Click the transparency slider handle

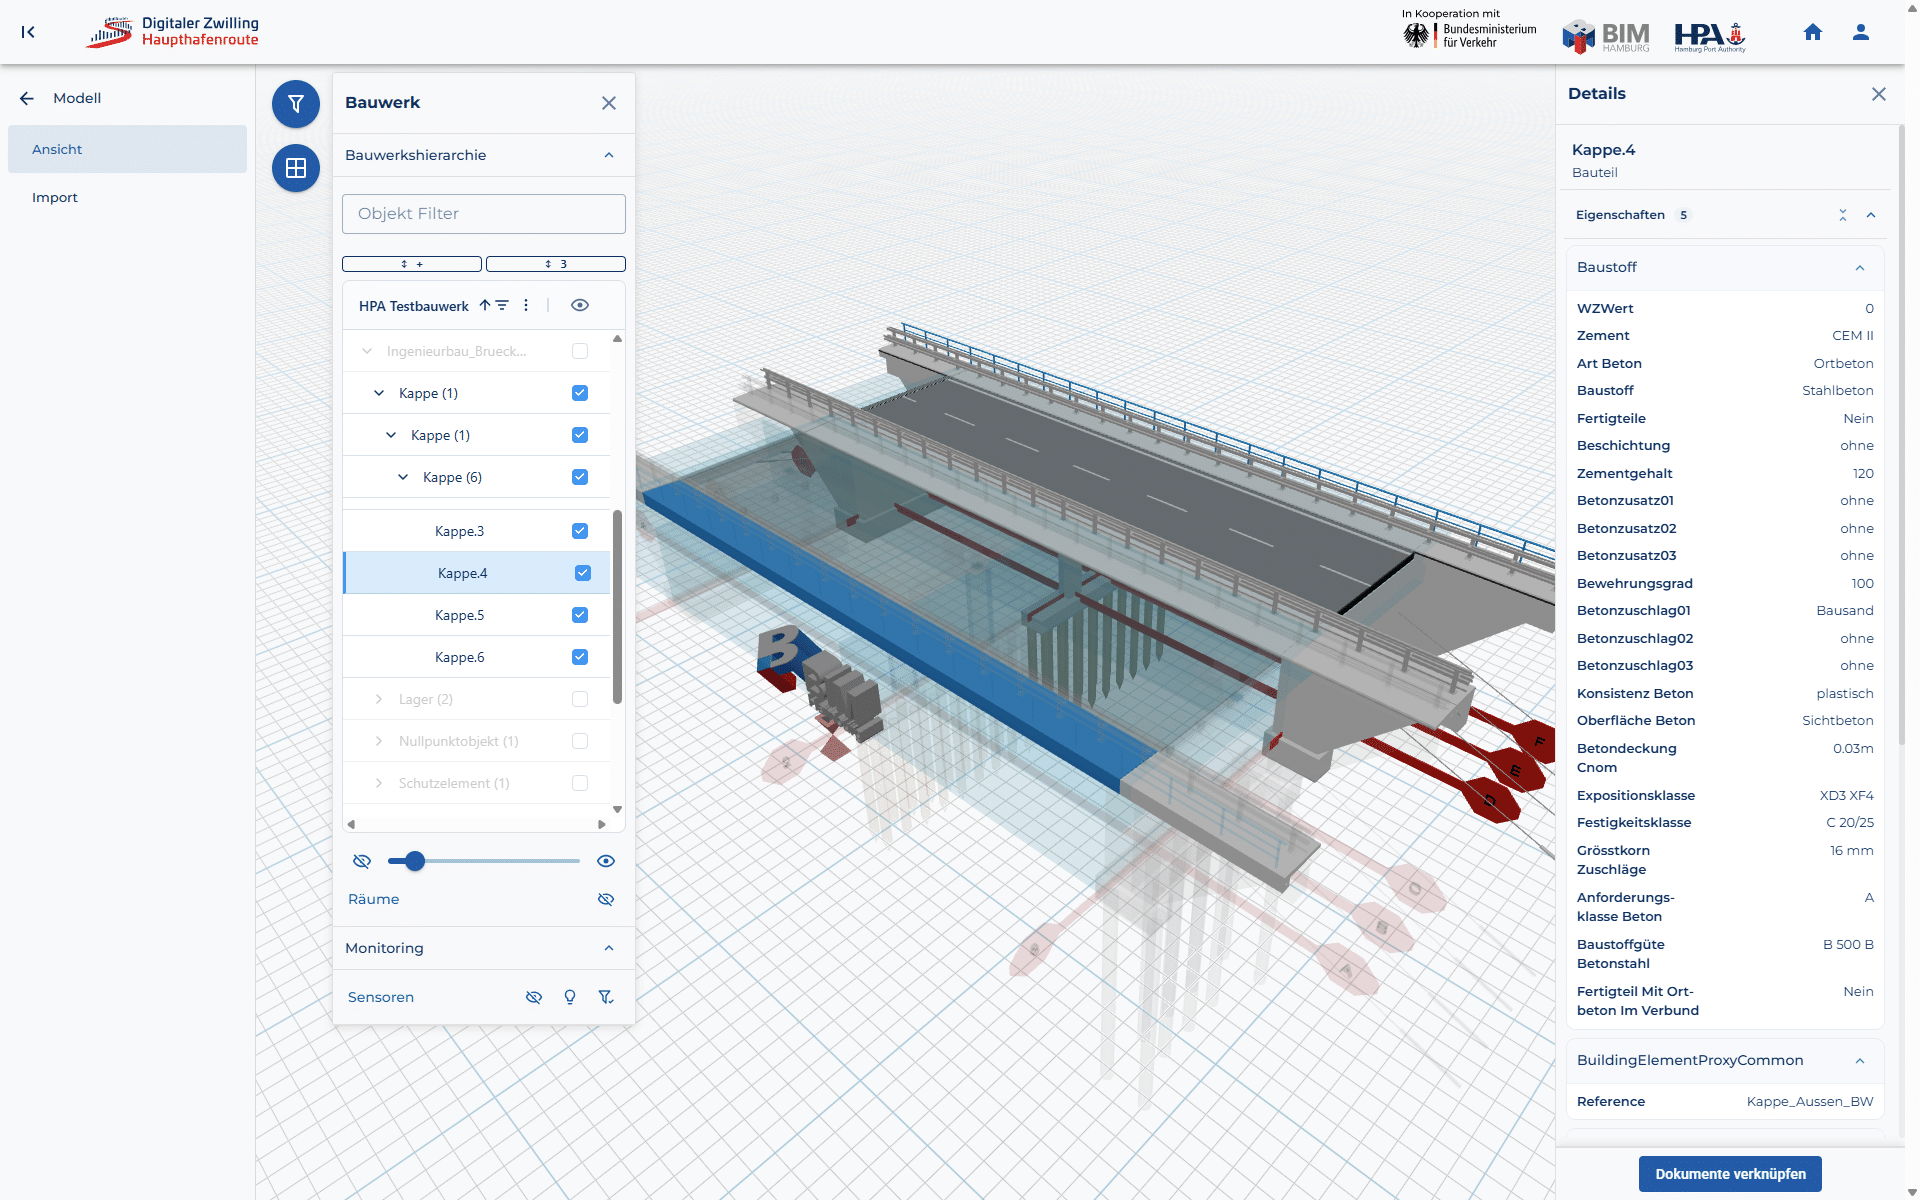[x=415, y=861]
